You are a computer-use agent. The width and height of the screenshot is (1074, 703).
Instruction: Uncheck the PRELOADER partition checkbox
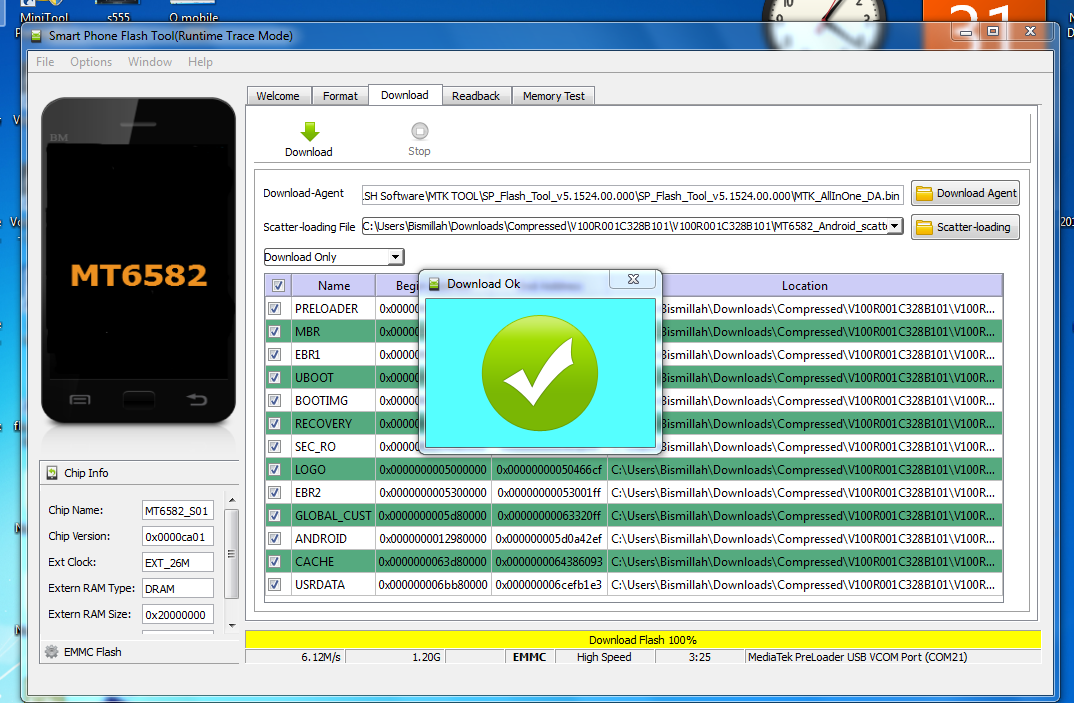[x=275, y=308]
